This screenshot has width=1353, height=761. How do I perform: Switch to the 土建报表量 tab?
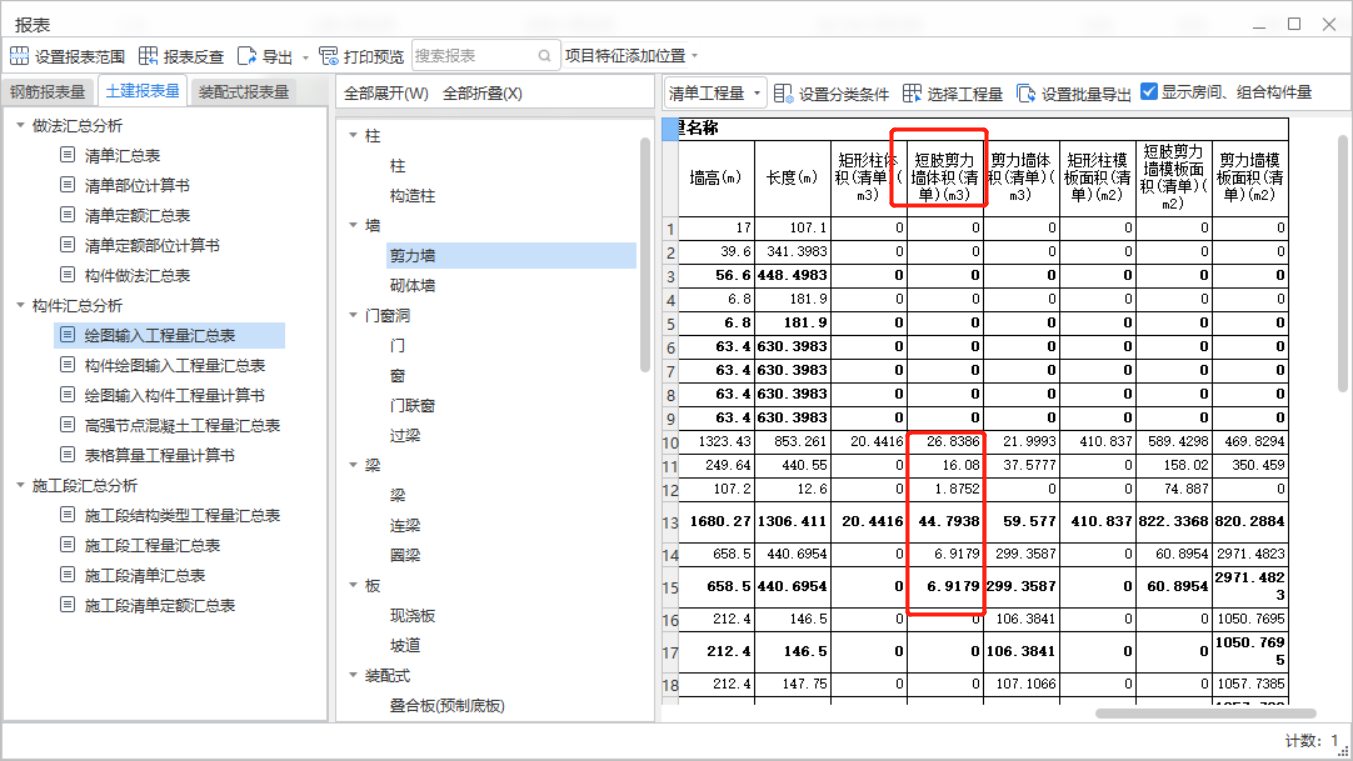pos(143,91)
